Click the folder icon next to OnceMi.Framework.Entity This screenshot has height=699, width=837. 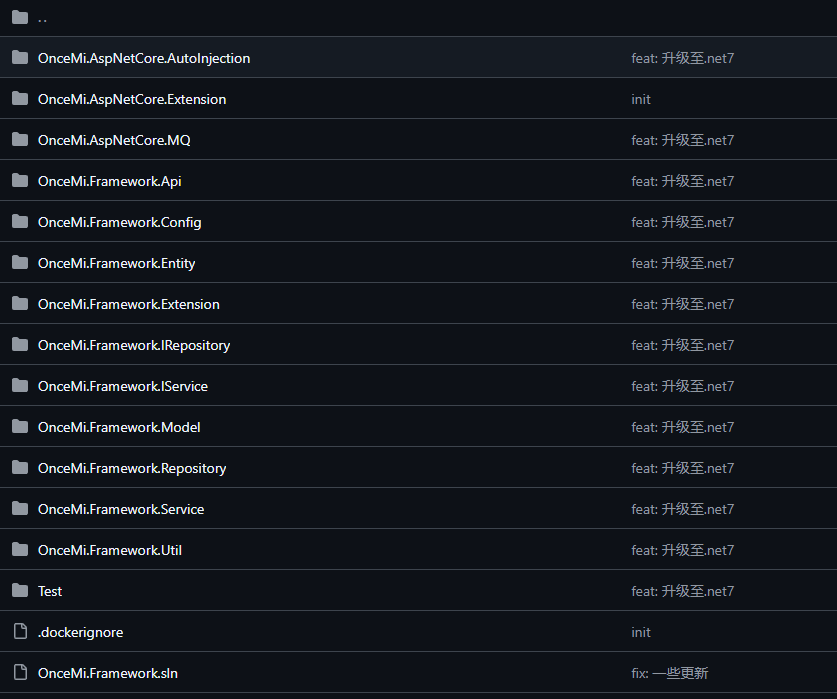click(x=20, y=263)
